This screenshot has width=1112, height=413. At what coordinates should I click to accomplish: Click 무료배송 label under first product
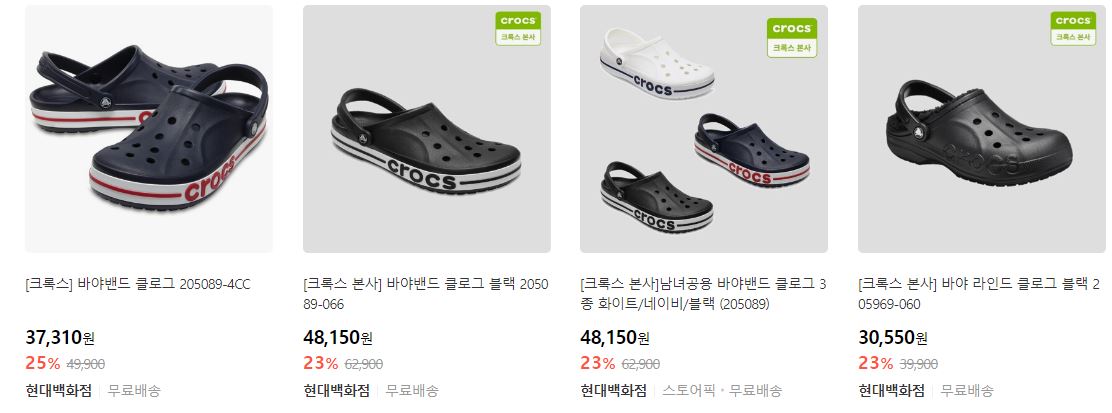(134, 390)
